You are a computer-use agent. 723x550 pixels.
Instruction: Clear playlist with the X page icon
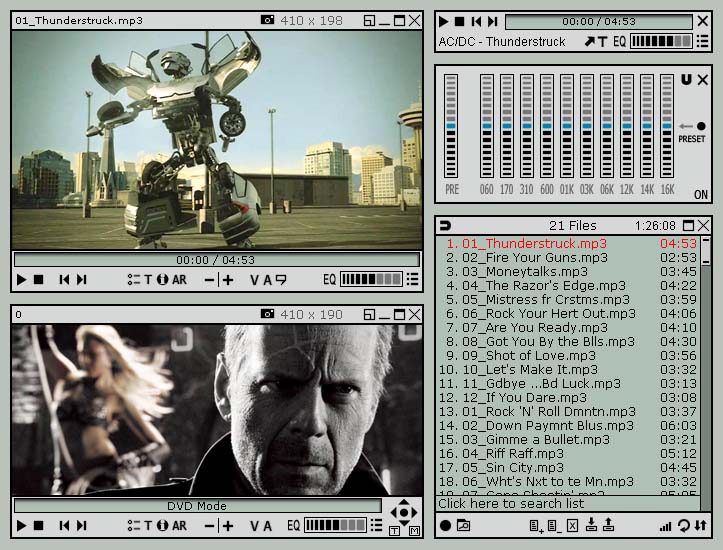pos(572,526)
